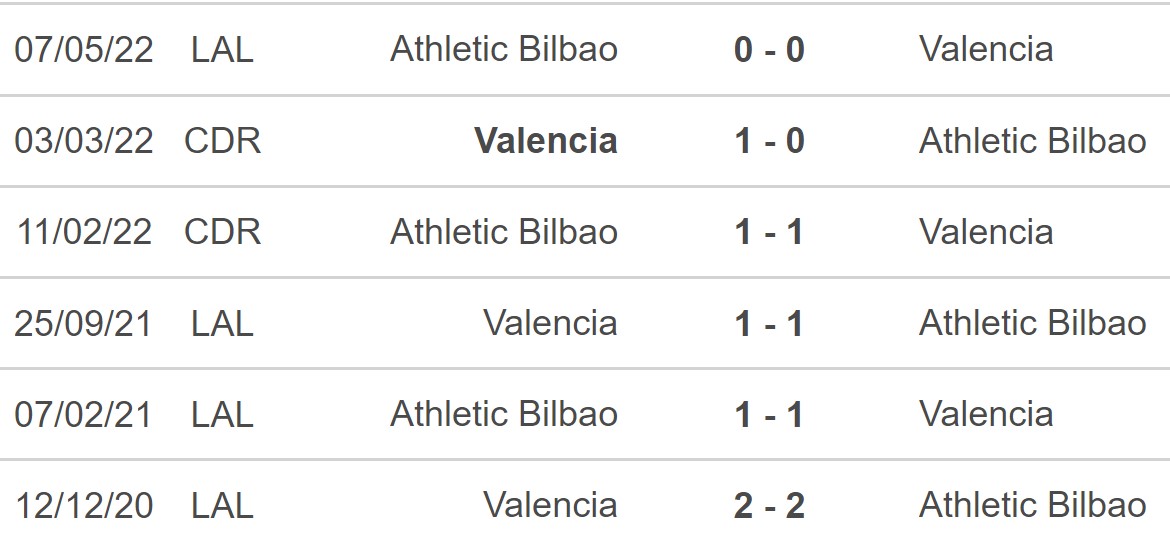Select the 2 - 2 match score
Screen dimensions: 1170x549
click(x=769, y=505)
